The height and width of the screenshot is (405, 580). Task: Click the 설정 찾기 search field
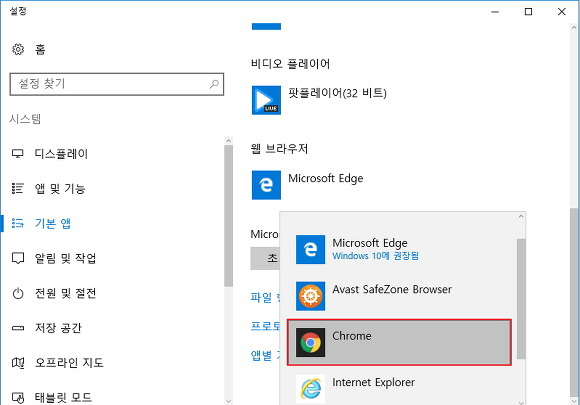click(x=117, y=84)
